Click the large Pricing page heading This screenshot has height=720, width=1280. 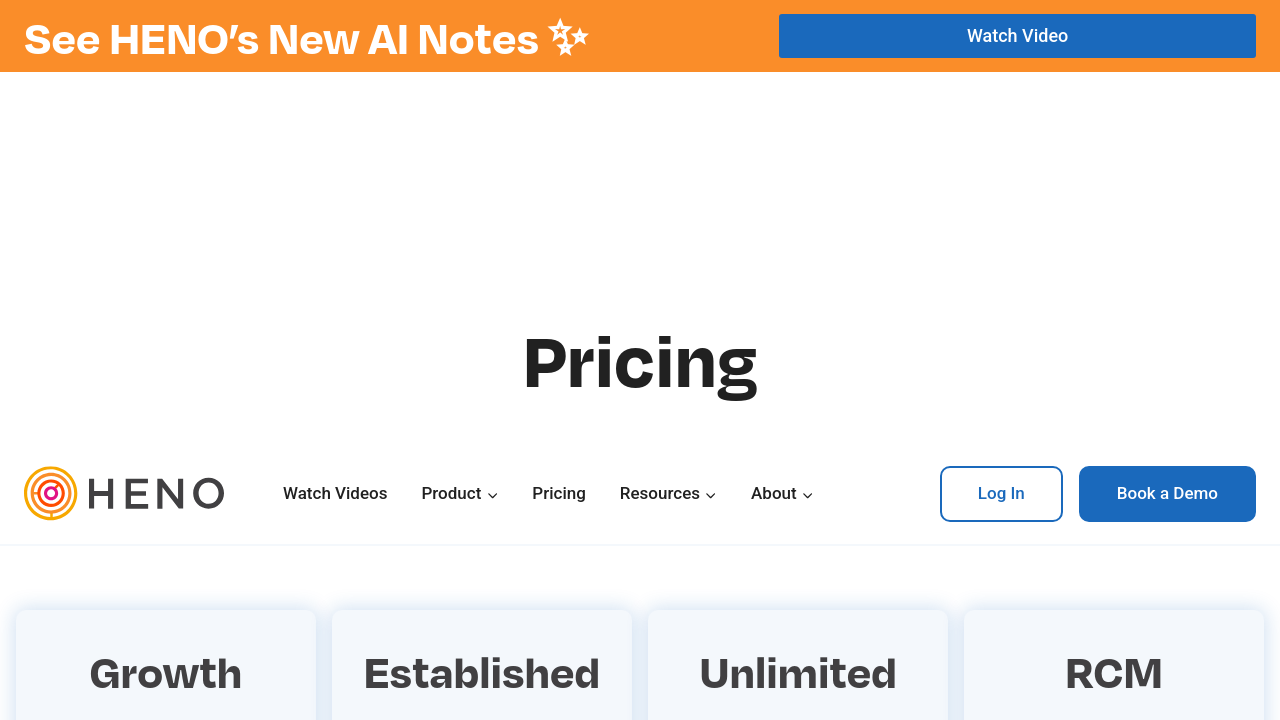pos(640,364)
